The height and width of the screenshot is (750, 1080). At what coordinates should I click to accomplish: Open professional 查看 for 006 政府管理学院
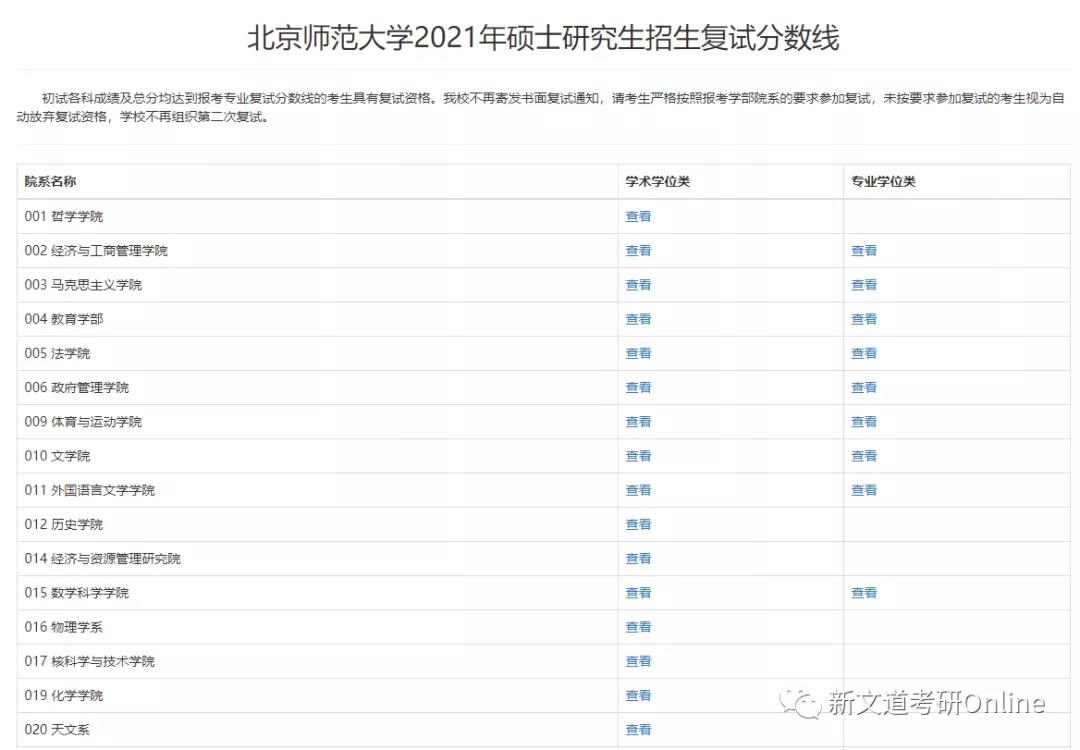[863, 387]
